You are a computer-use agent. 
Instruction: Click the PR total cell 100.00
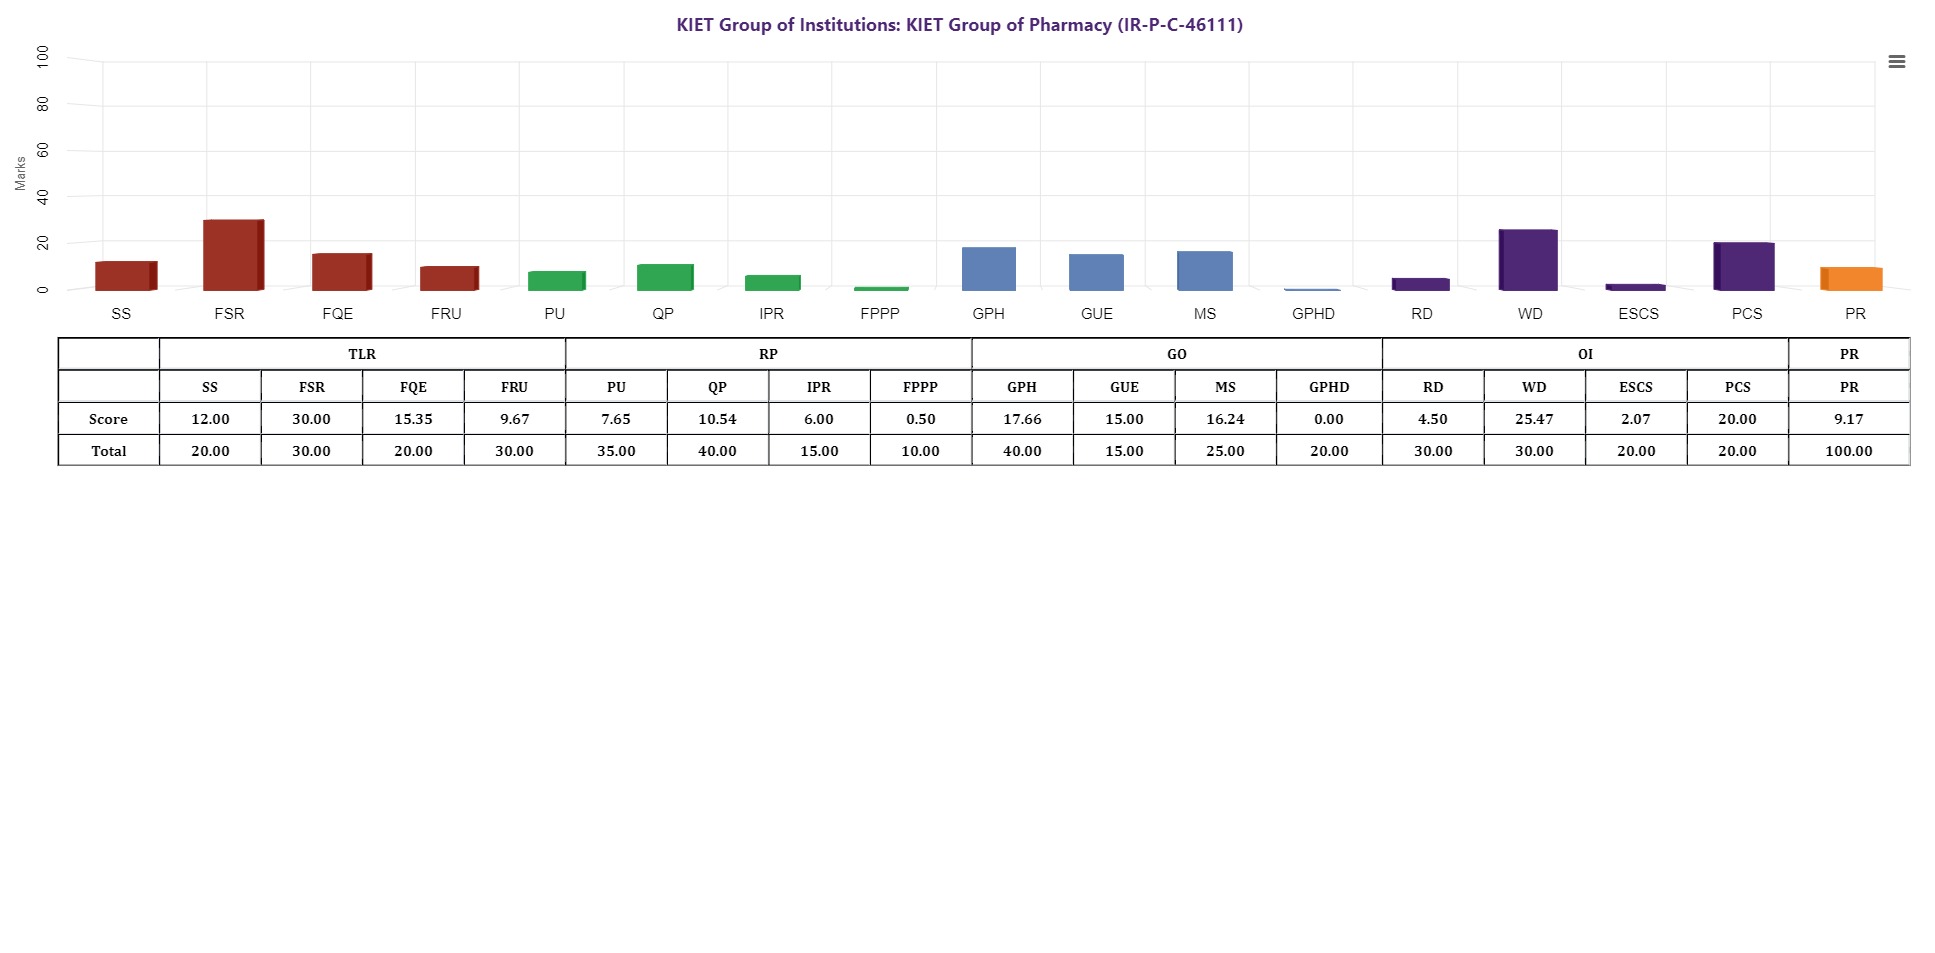tap(1849, 451)
